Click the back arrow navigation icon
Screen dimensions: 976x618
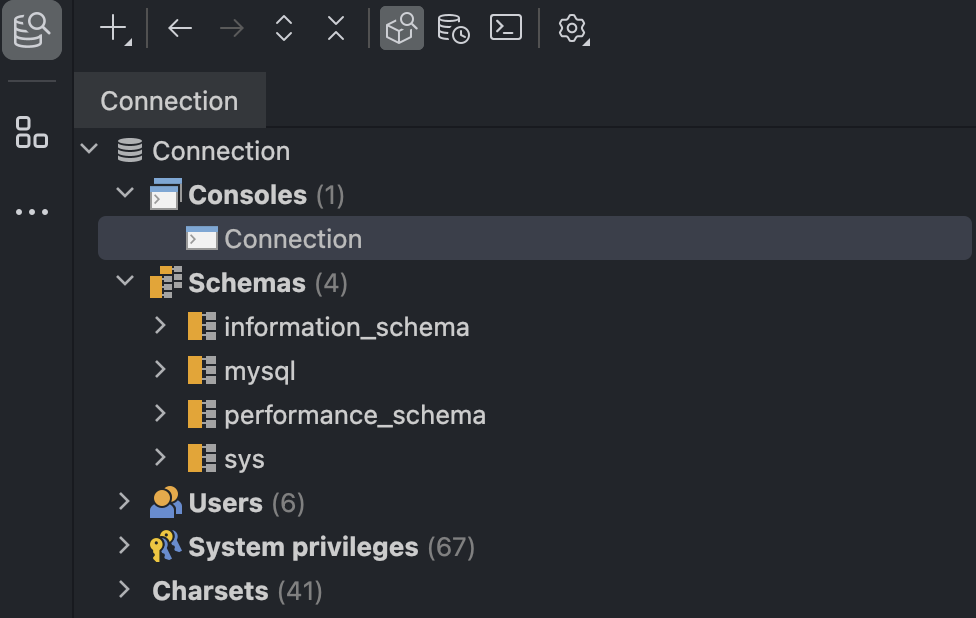[180, 28]
